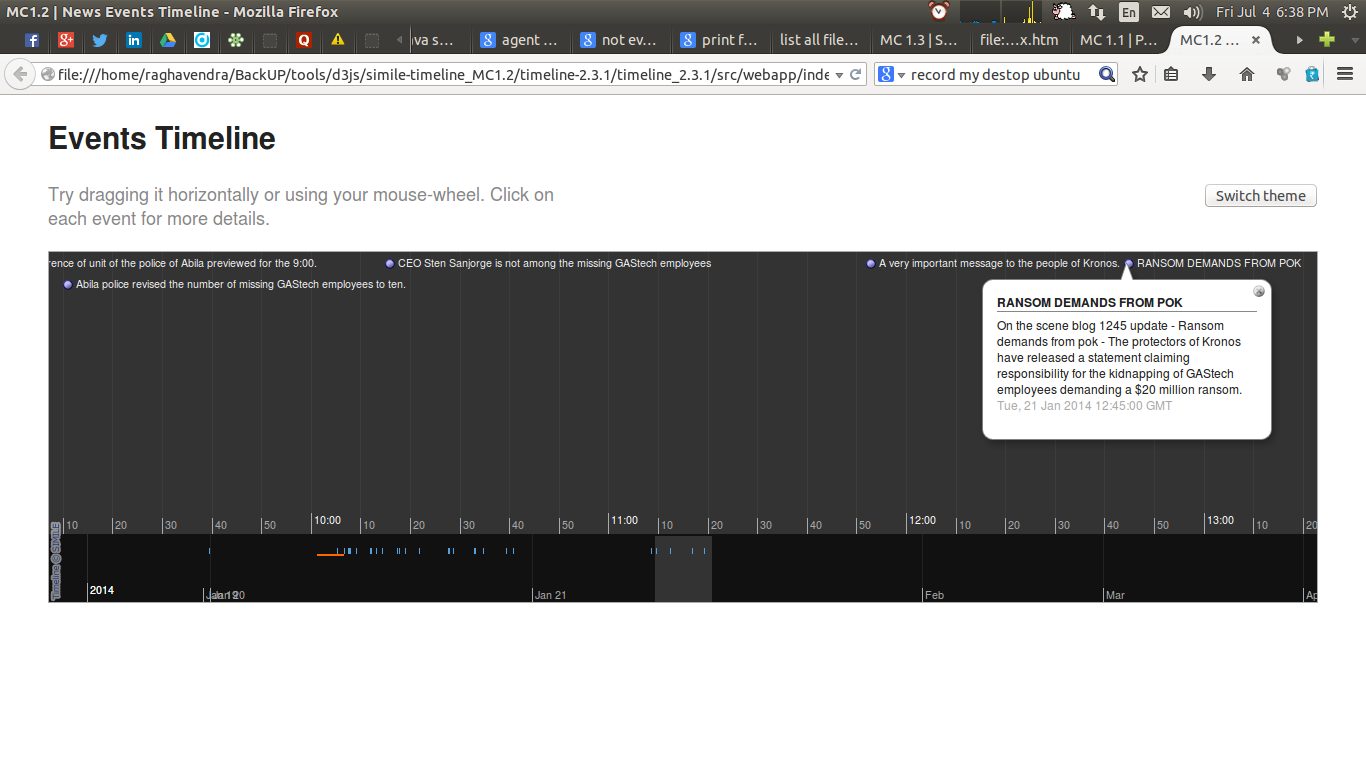Open the URL history dropdown arrow
This screenshot has height=768, width=1366.
point(839,74)
